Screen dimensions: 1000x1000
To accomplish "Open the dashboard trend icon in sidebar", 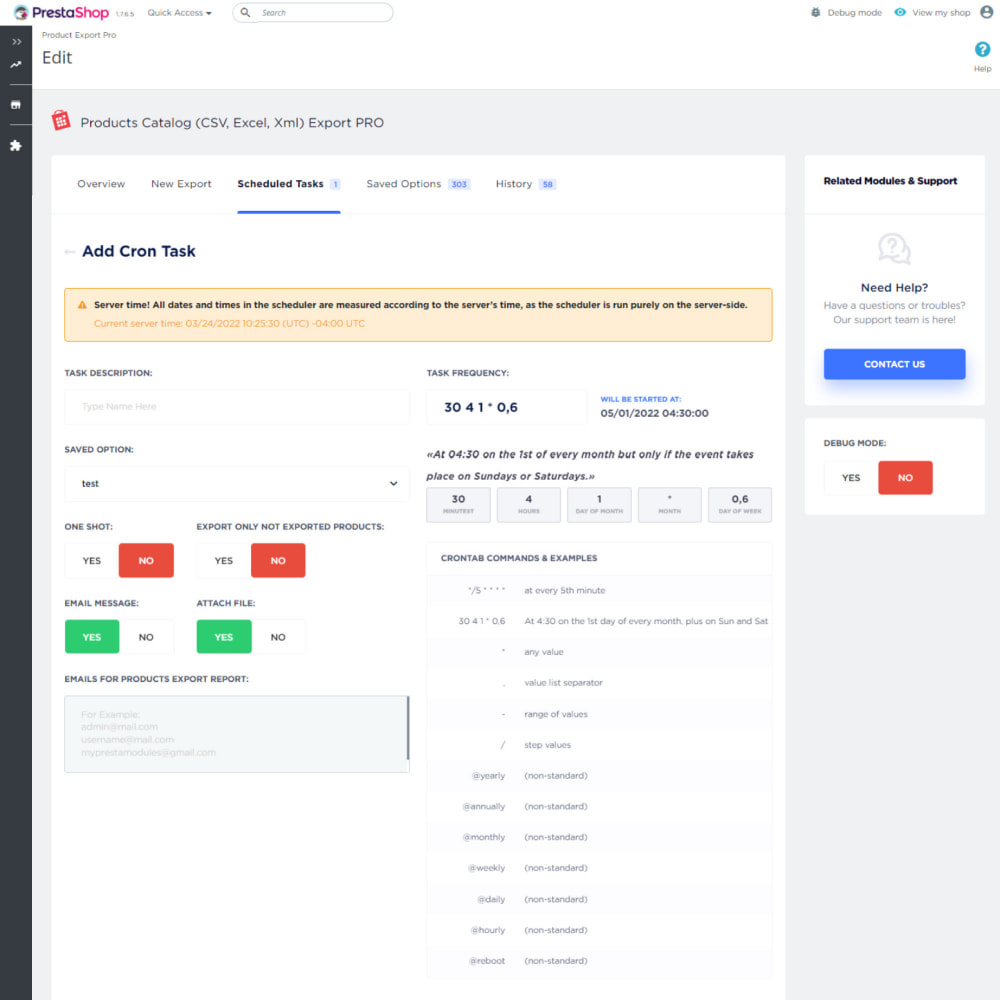I will [16, 65].
